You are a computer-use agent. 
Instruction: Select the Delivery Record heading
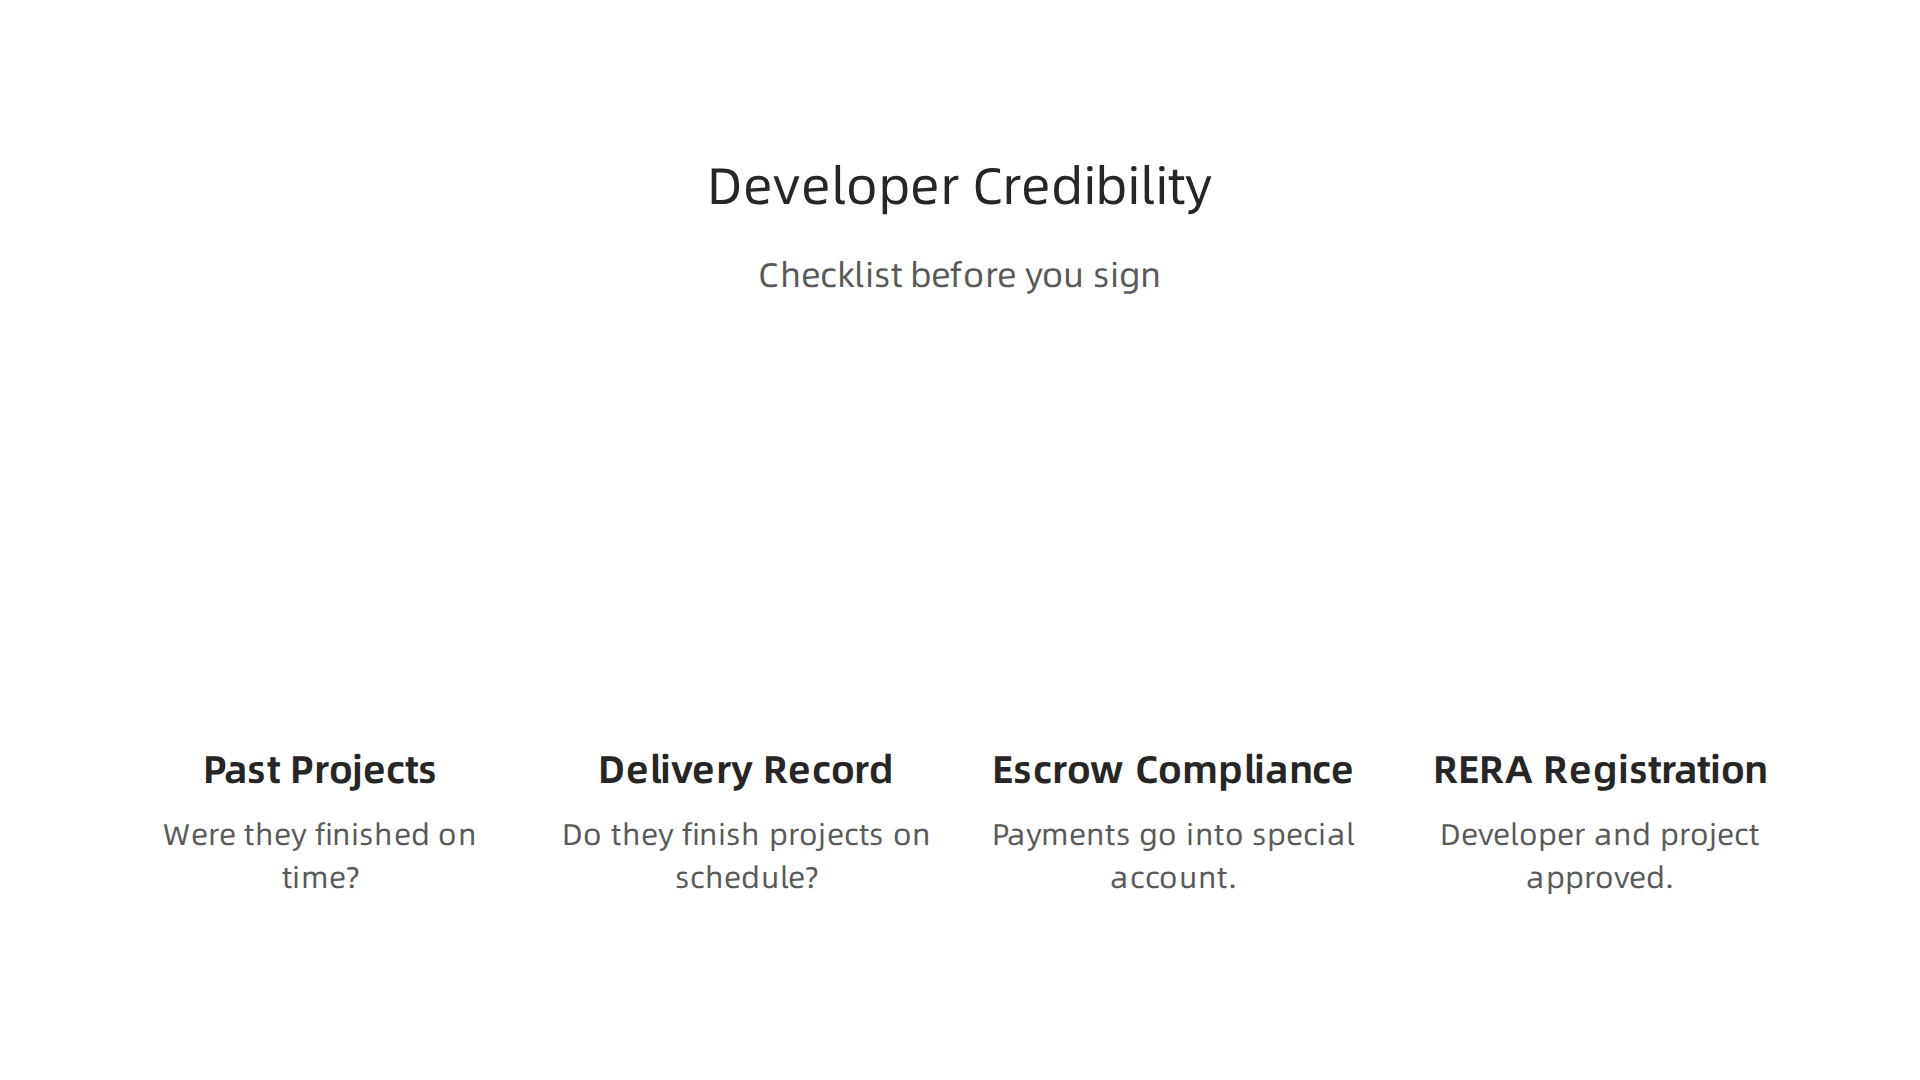point(746,770)
